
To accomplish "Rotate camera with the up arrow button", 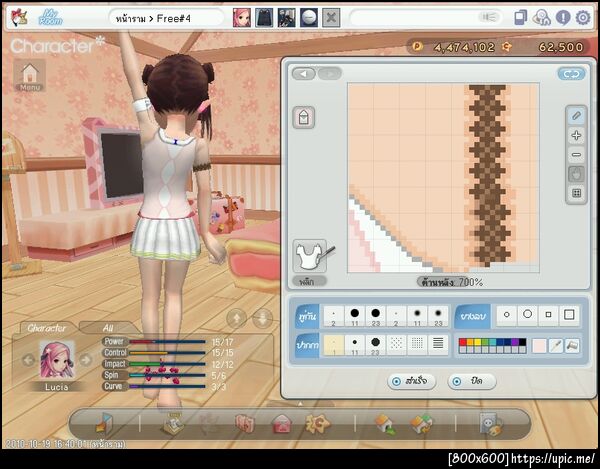I will tap(236, 318).
